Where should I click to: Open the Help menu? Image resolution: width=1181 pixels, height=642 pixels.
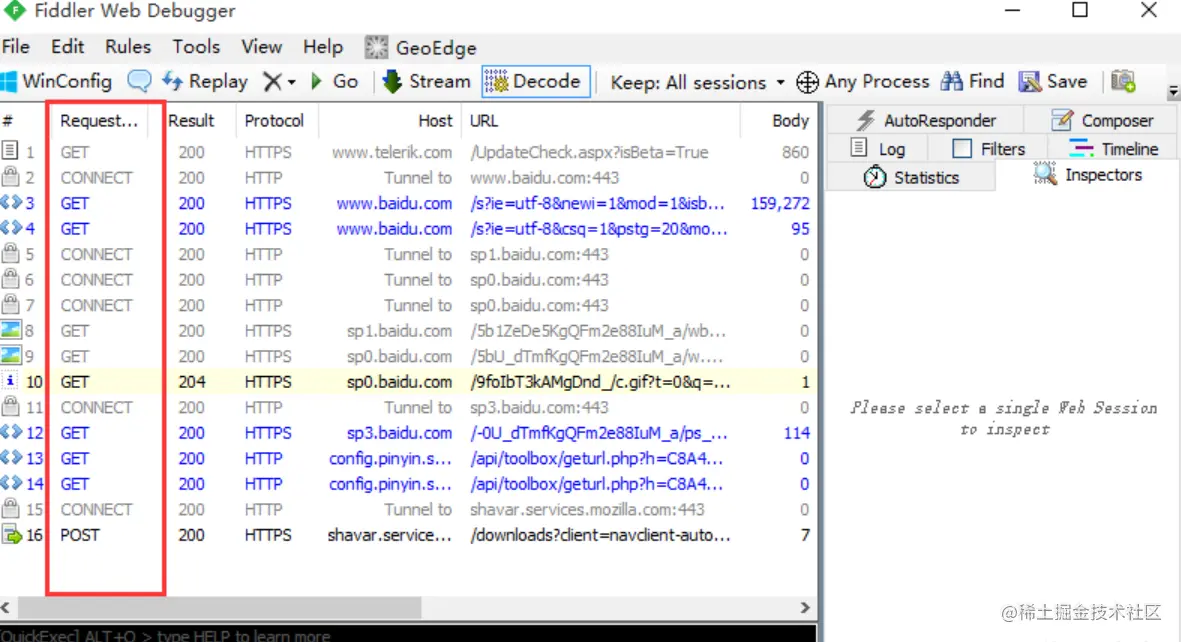pos(322,47)
